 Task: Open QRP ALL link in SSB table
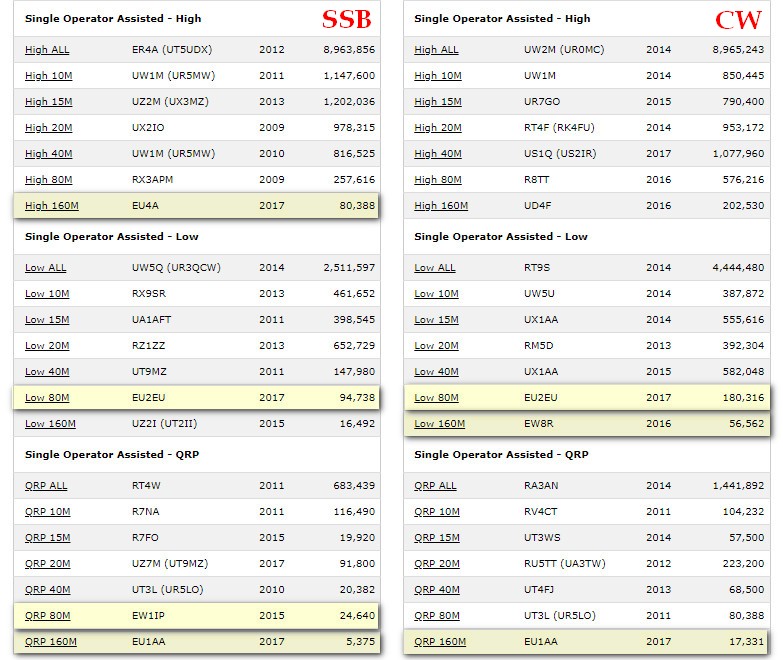pos(46,486)
